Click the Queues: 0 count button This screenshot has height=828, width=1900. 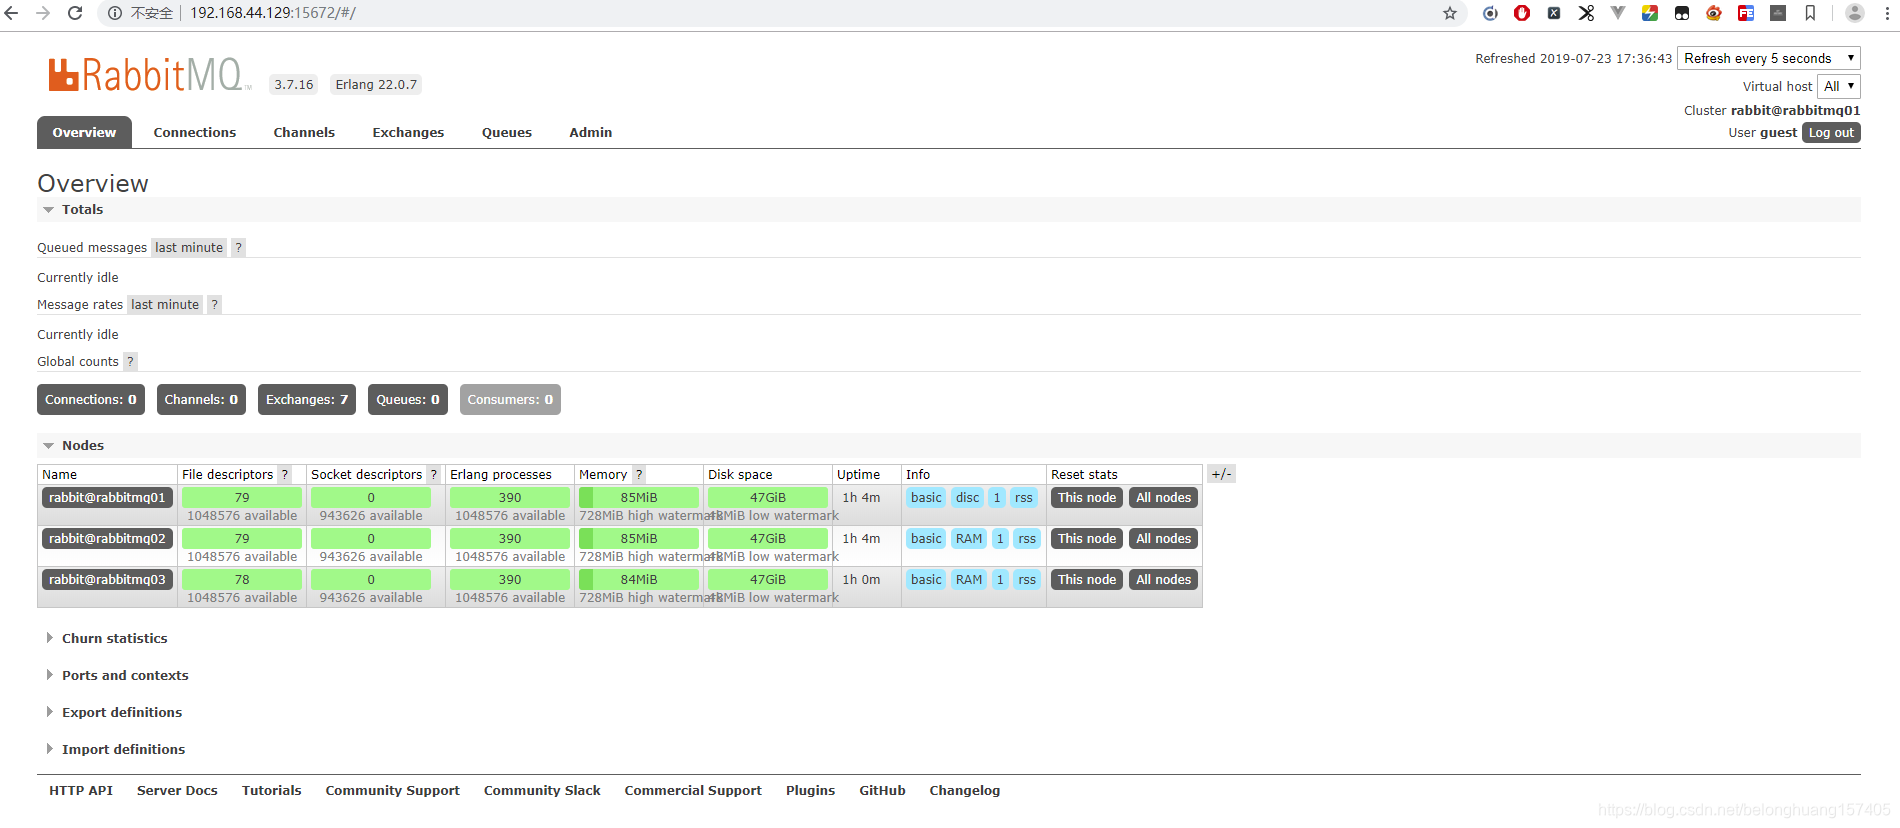coord(408,400)
